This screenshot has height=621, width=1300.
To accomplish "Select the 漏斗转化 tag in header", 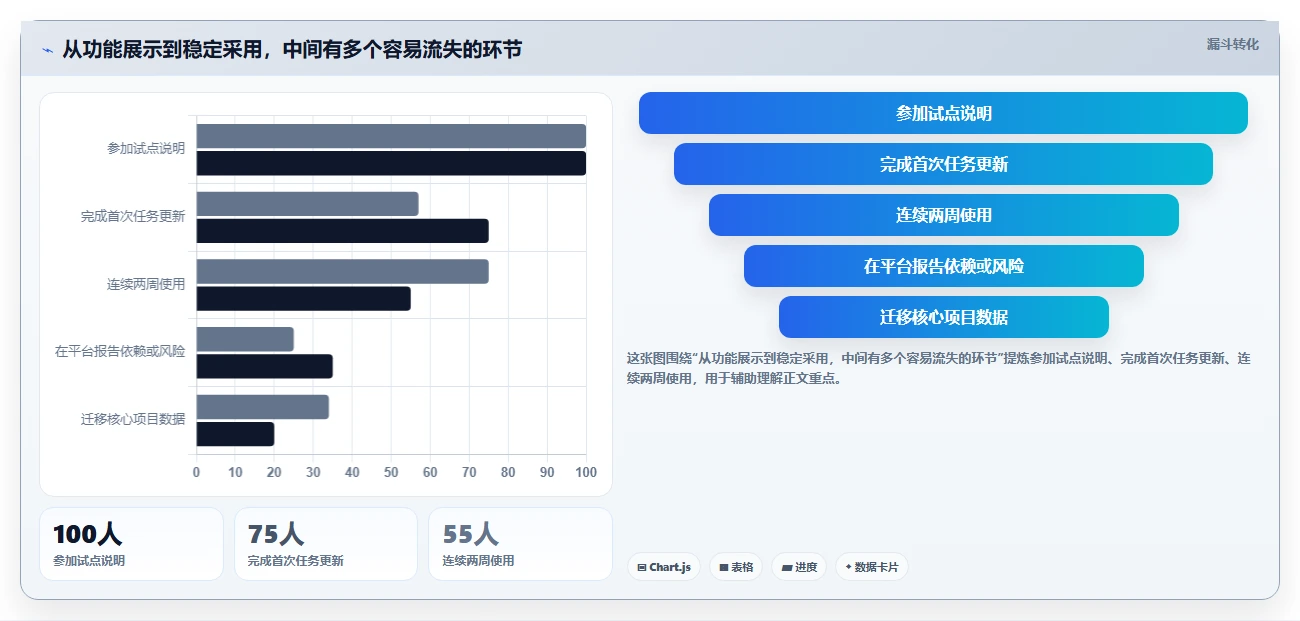I will point(1232,45).
